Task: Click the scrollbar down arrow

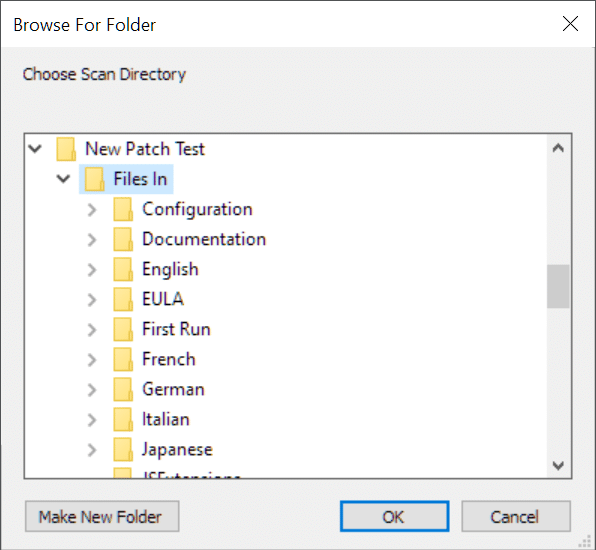Action: (558, 465)
